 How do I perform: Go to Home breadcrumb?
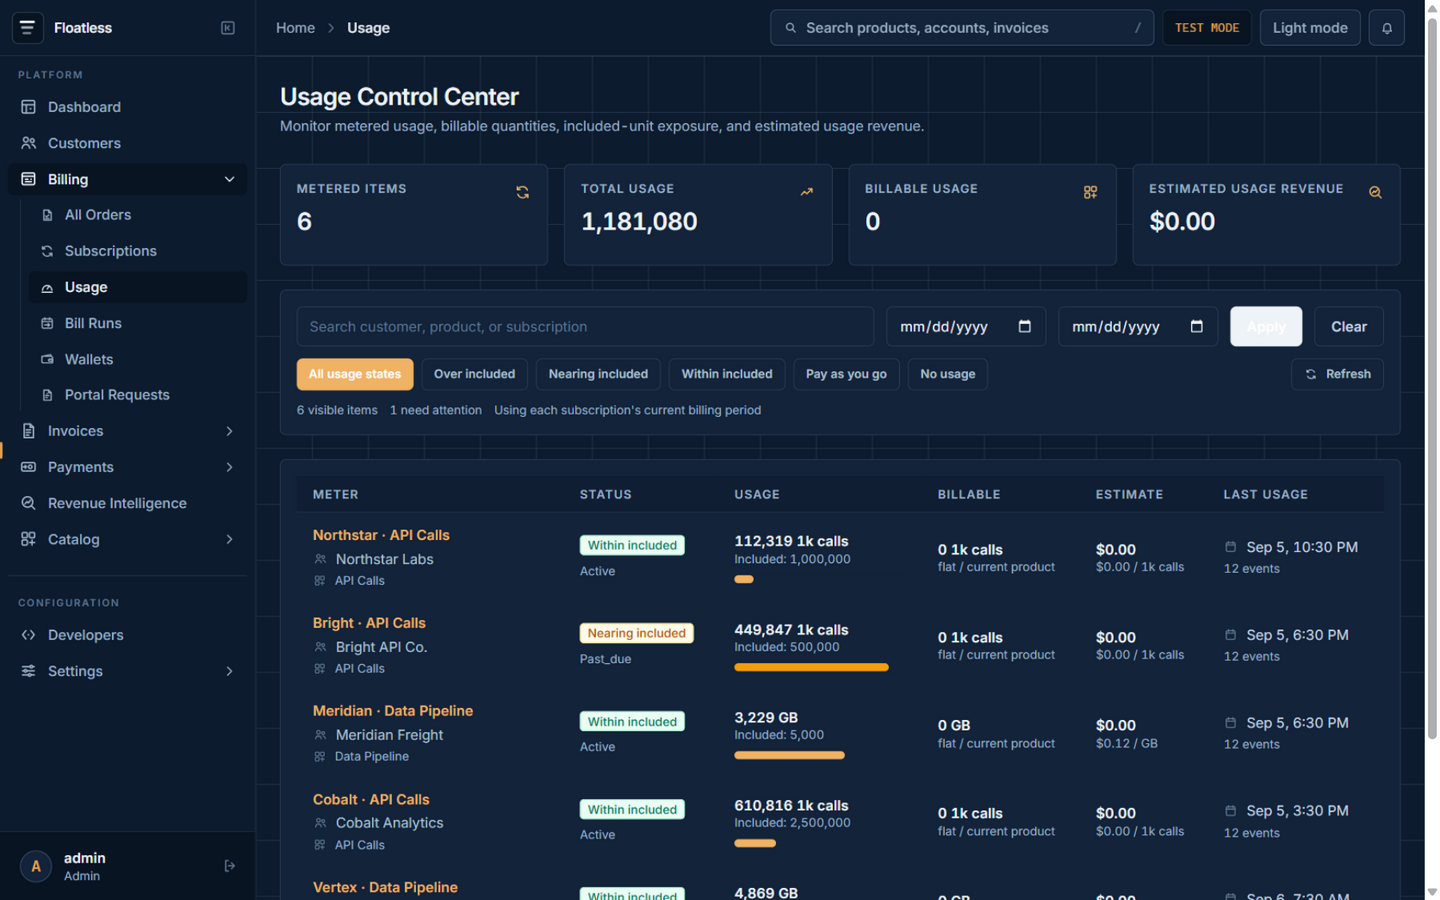[295, 28]
